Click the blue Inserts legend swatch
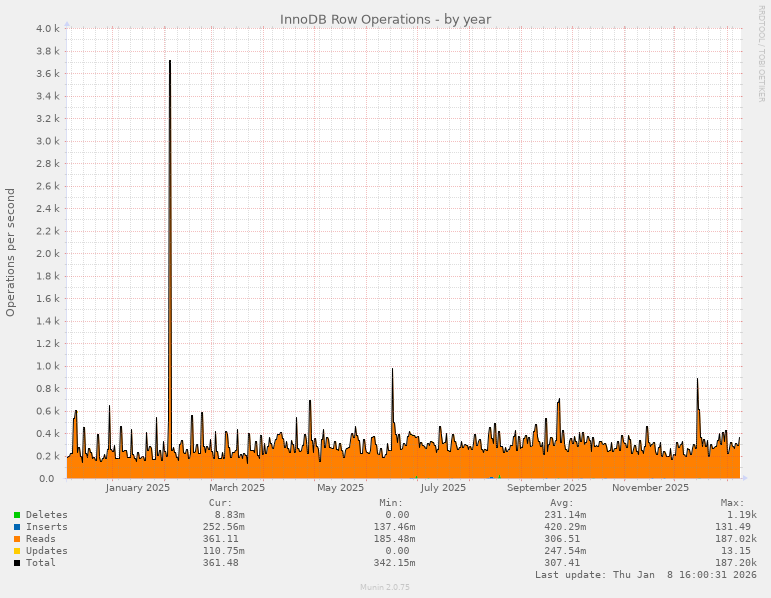 (17, 527)
